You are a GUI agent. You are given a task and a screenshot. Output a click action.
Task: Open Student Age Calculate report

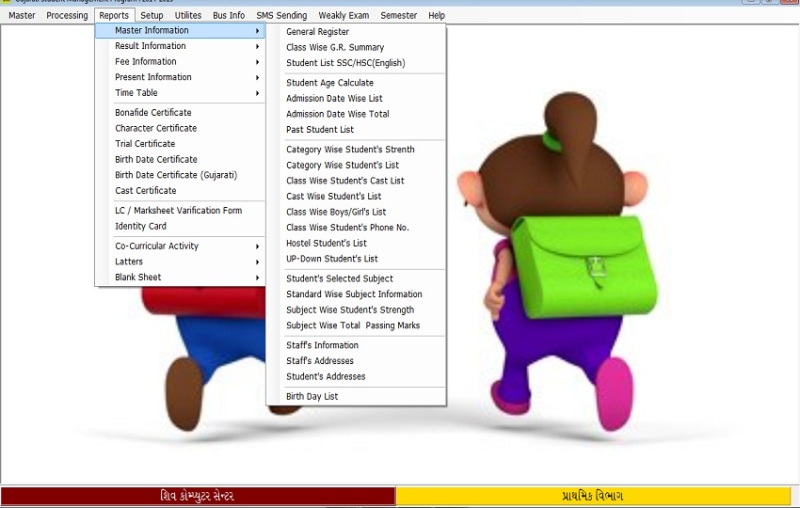coord(329,83)
